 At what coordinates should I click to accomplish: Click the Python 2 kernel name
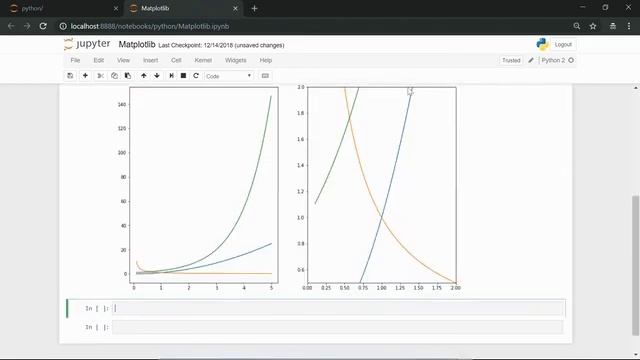click(x=553, y=60)
